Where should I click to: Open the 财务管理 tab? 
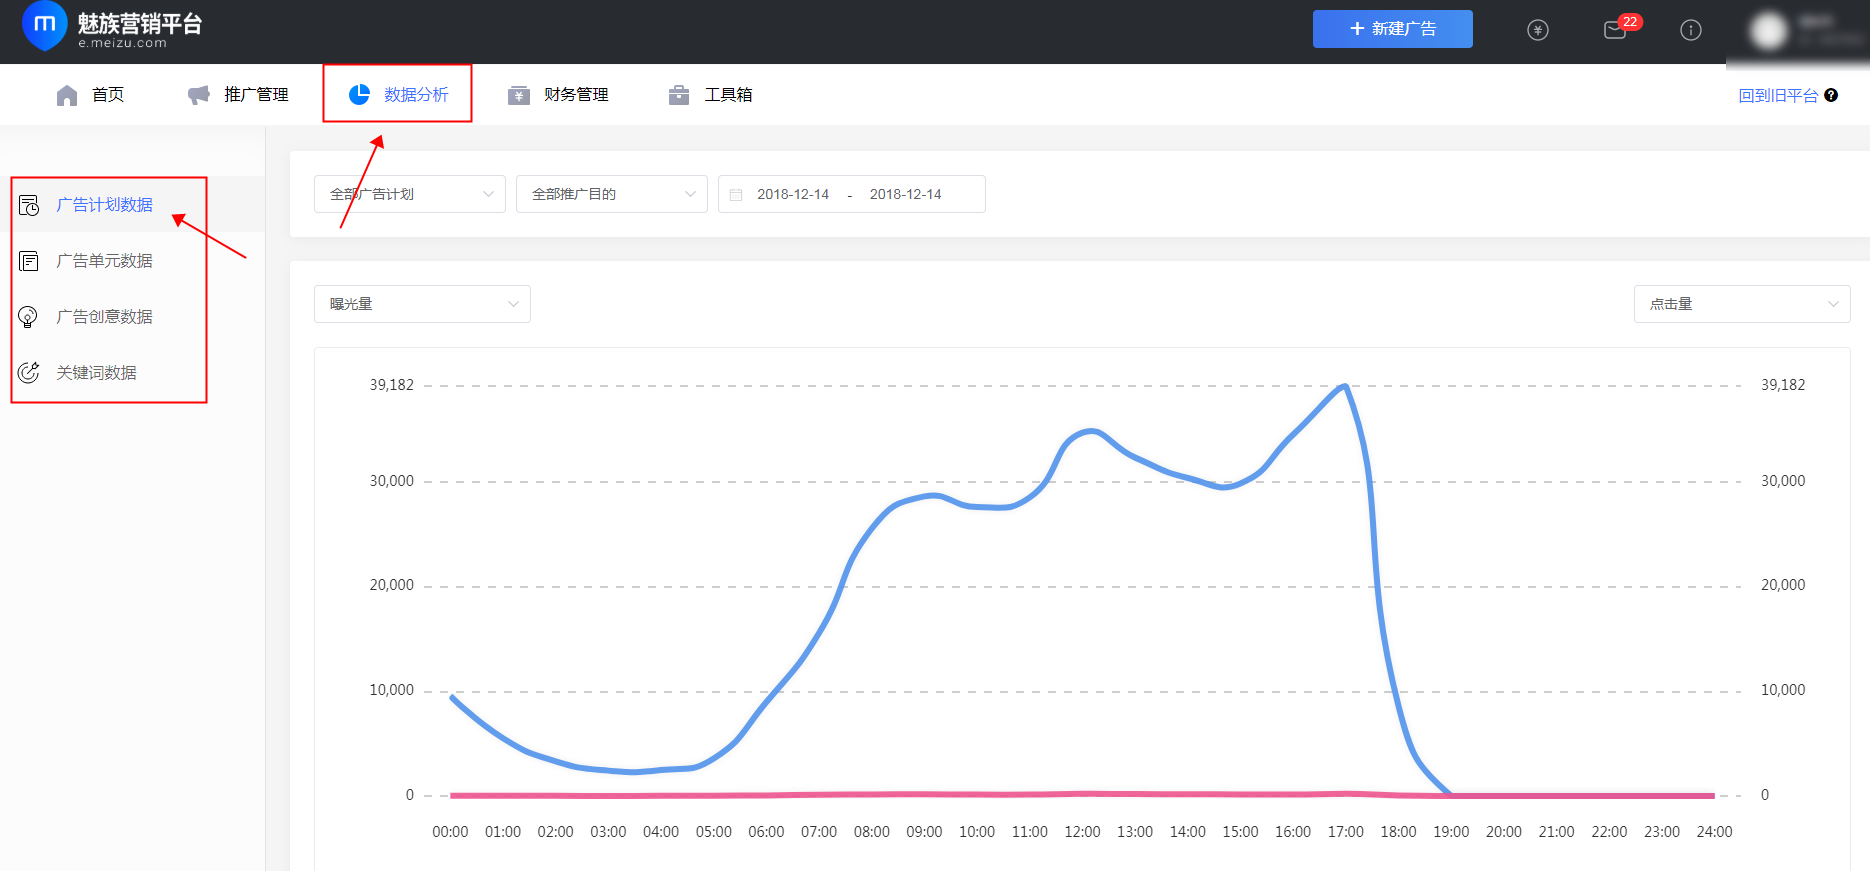[x=559, y=95]
